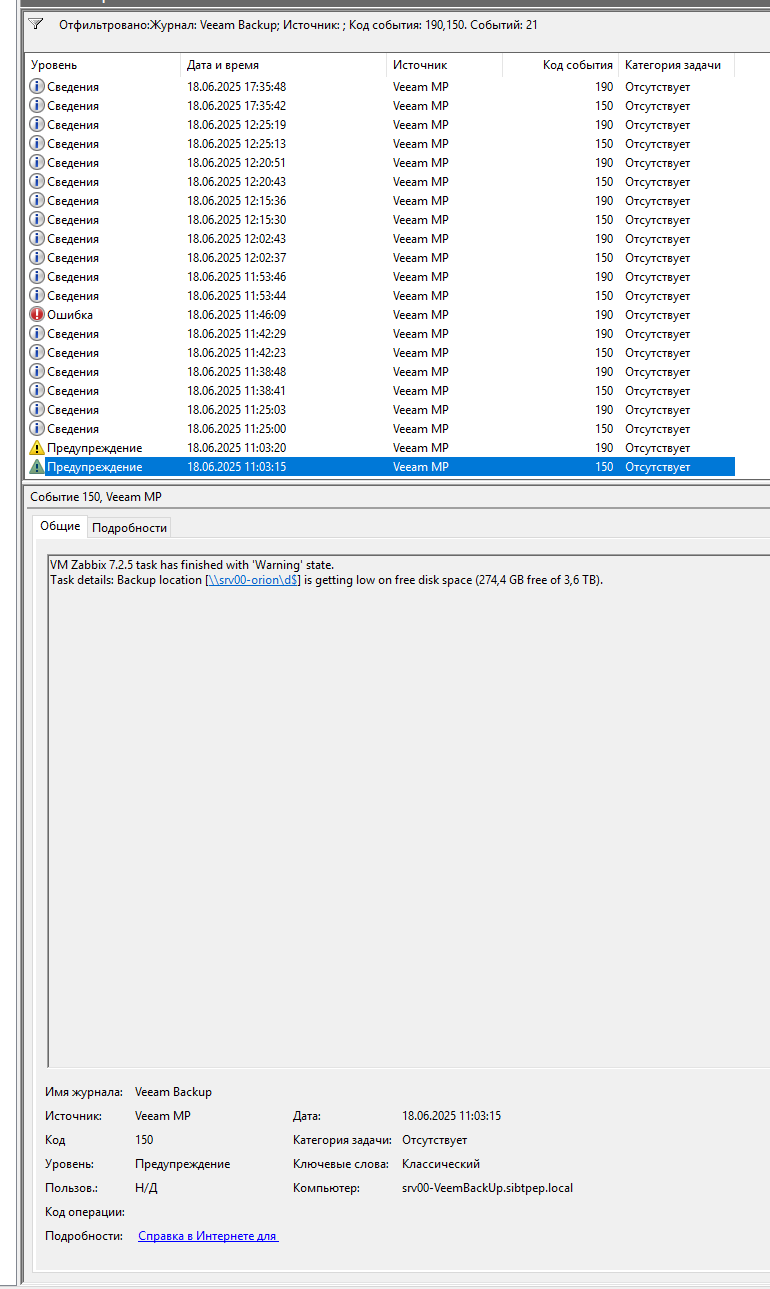Select date cell 18.06.2025 17:35:48
770x1289 pixels.
[x=236, y=87]
